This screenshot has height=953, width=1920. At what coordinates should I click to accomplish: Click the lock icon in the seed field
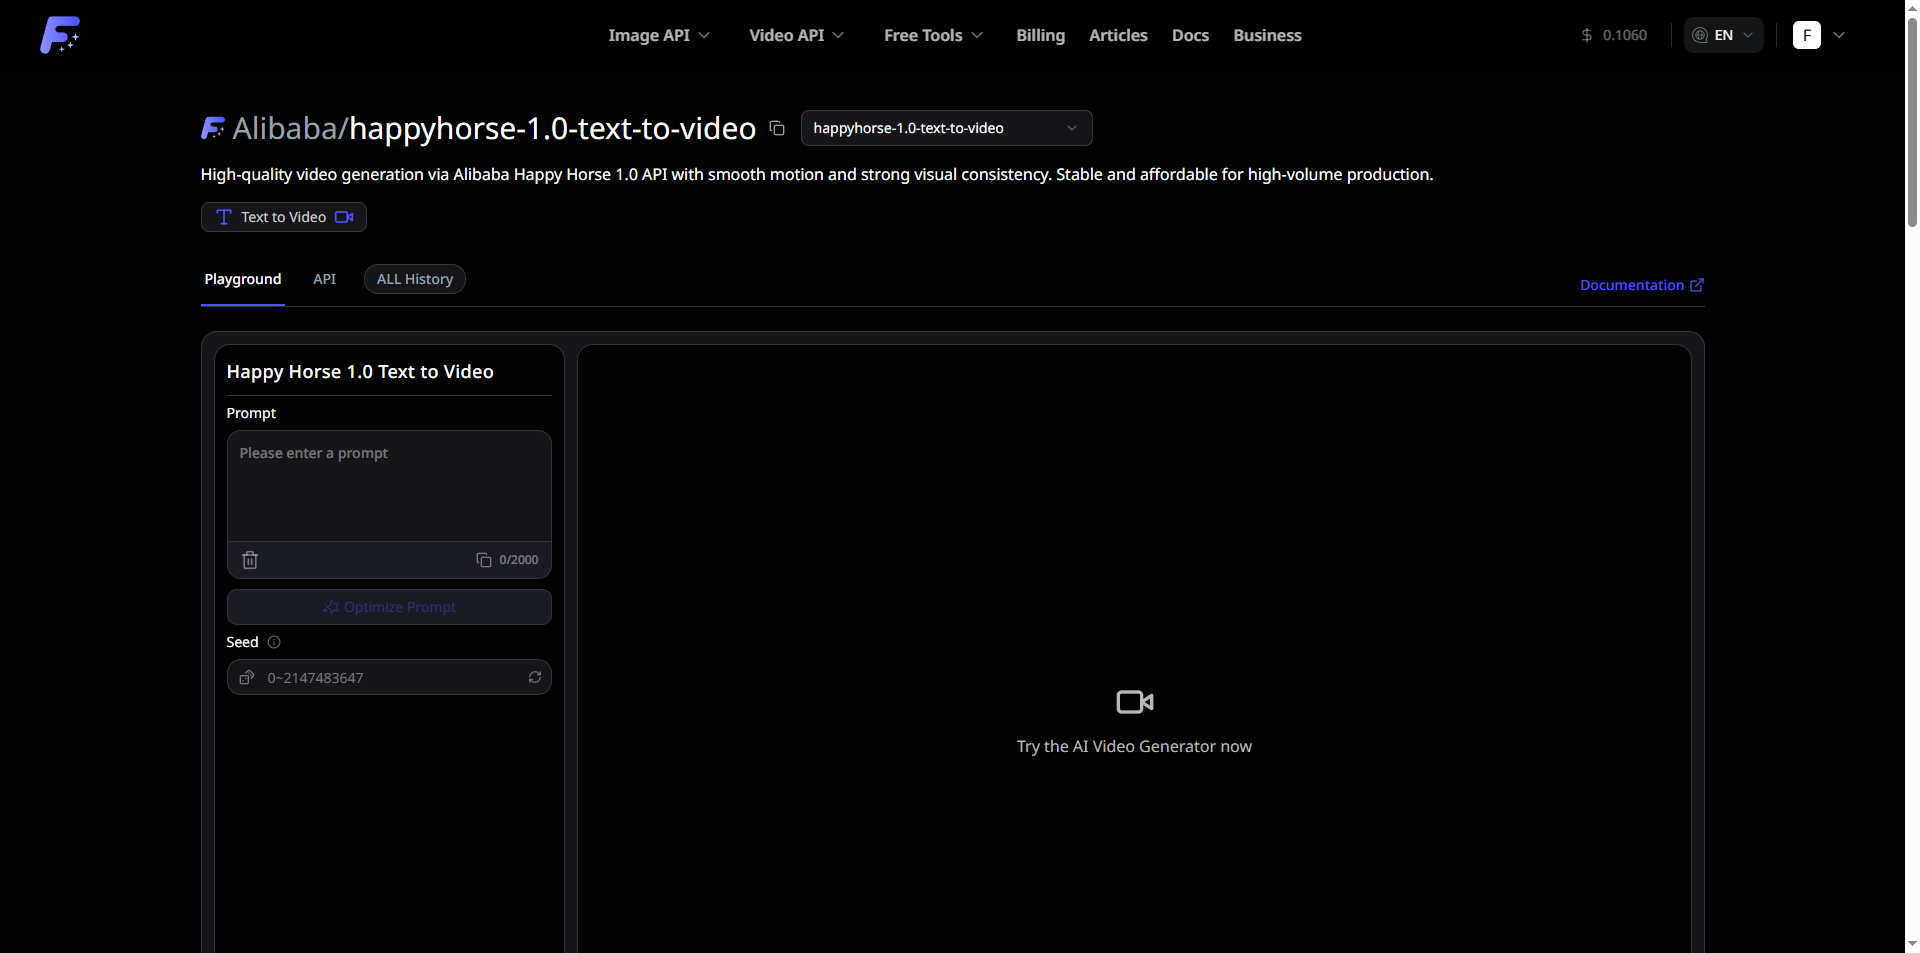(247, 677)
